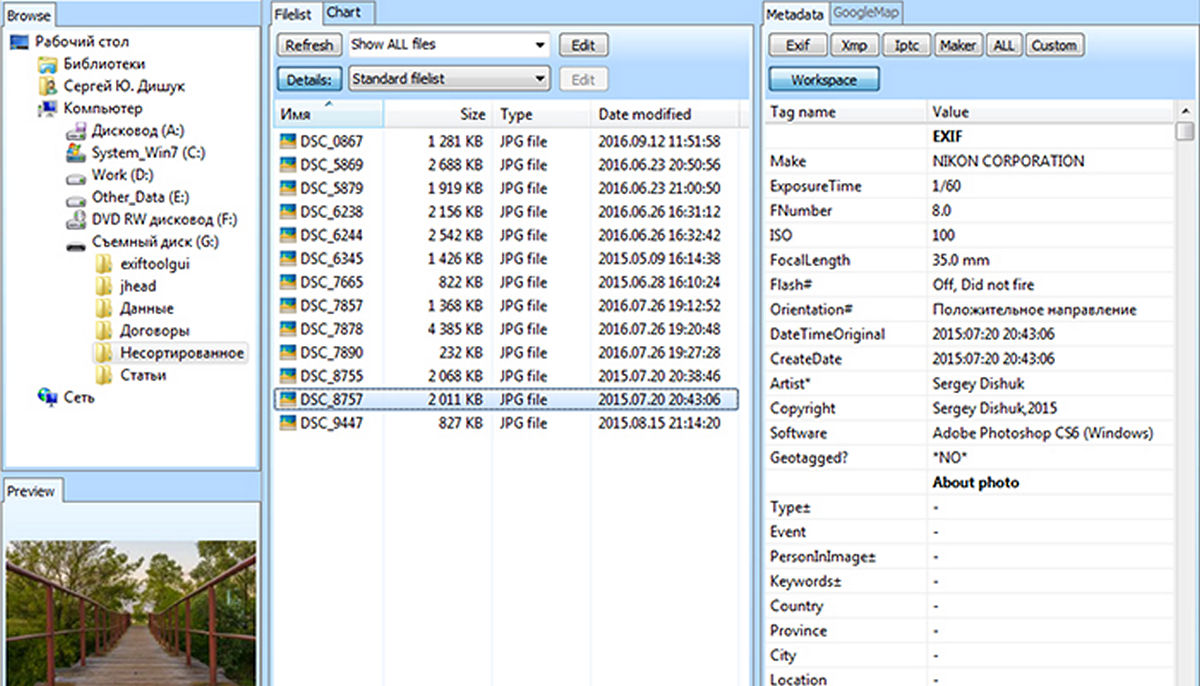This screenshot has height=686, width=1200.
Task: Click the DVD RW drive (F:) icon
Action: (75, 220)
